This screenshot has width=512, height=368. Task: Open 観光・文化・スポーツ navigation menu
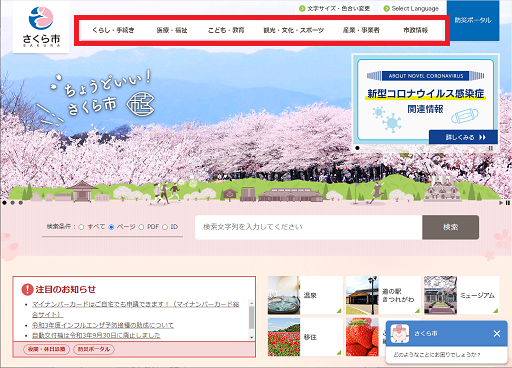[x=293, y=30]
